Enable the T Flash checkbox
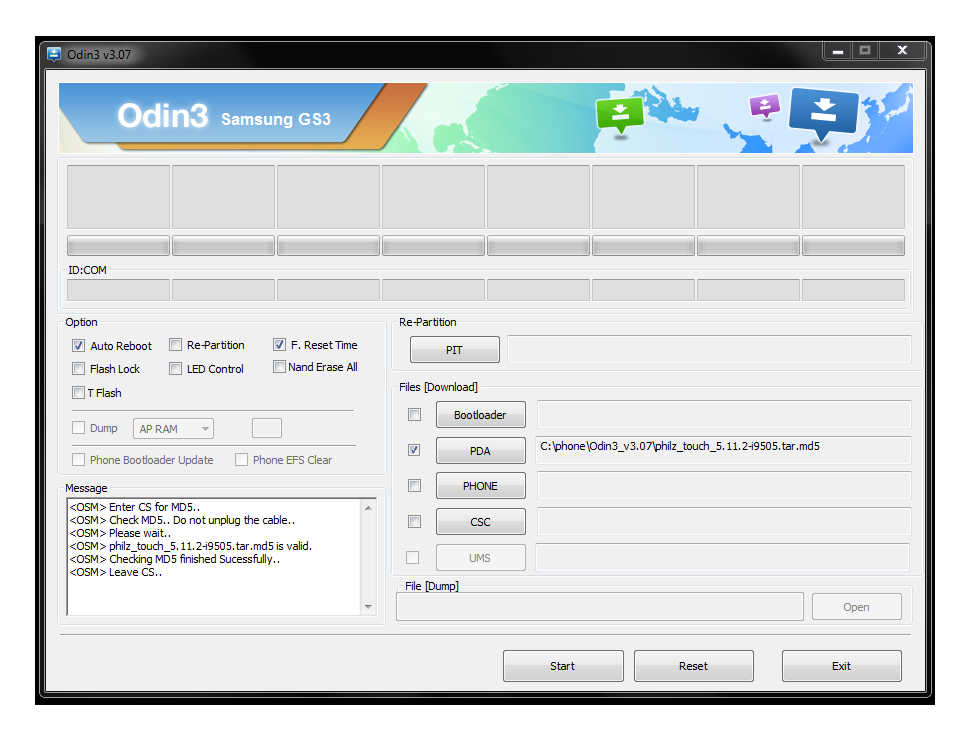This screenshot has width=970, height=742. click(78, 392)
